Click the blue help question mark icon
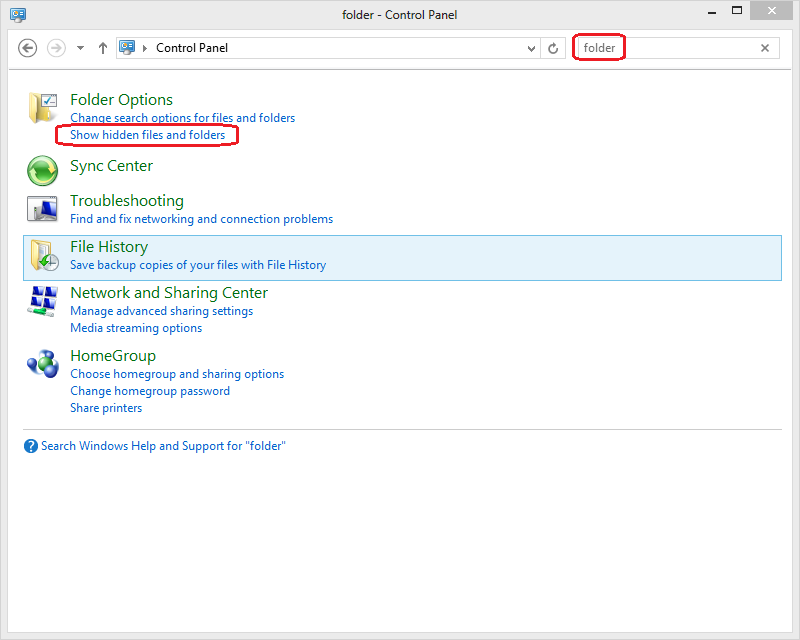The height and width of the screenshot is (640, 800). tap(31, 446)
